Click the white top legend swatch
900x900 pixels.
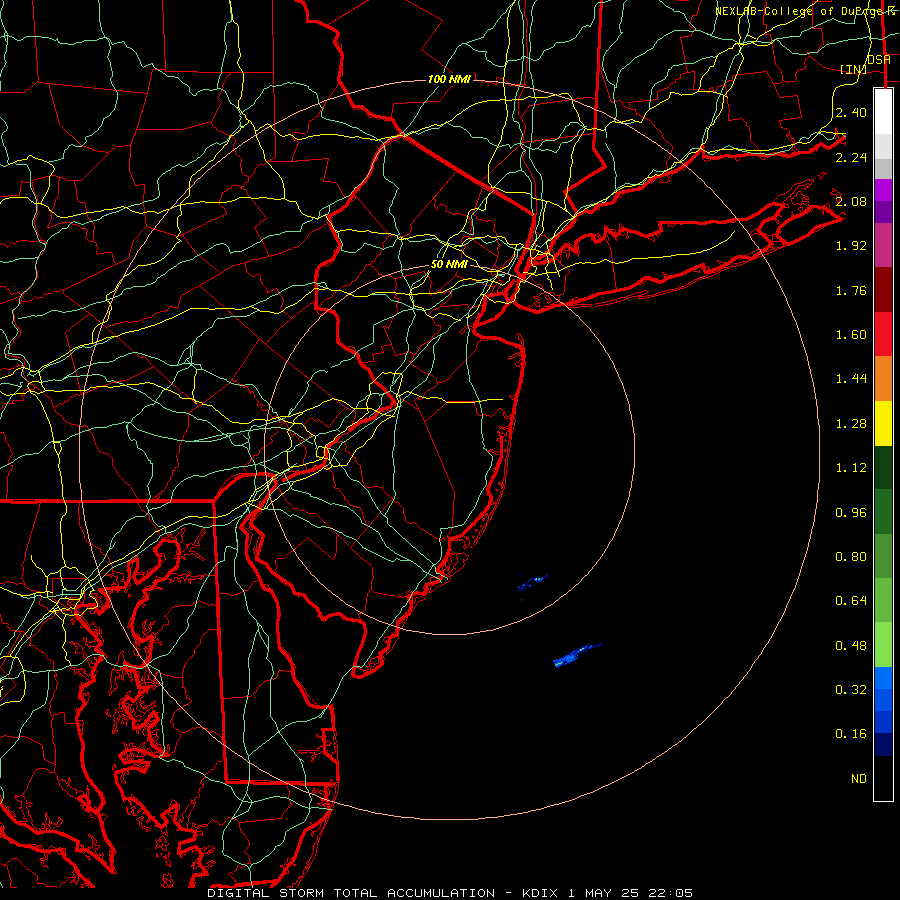pyautogui.click(x=883, y=112)
